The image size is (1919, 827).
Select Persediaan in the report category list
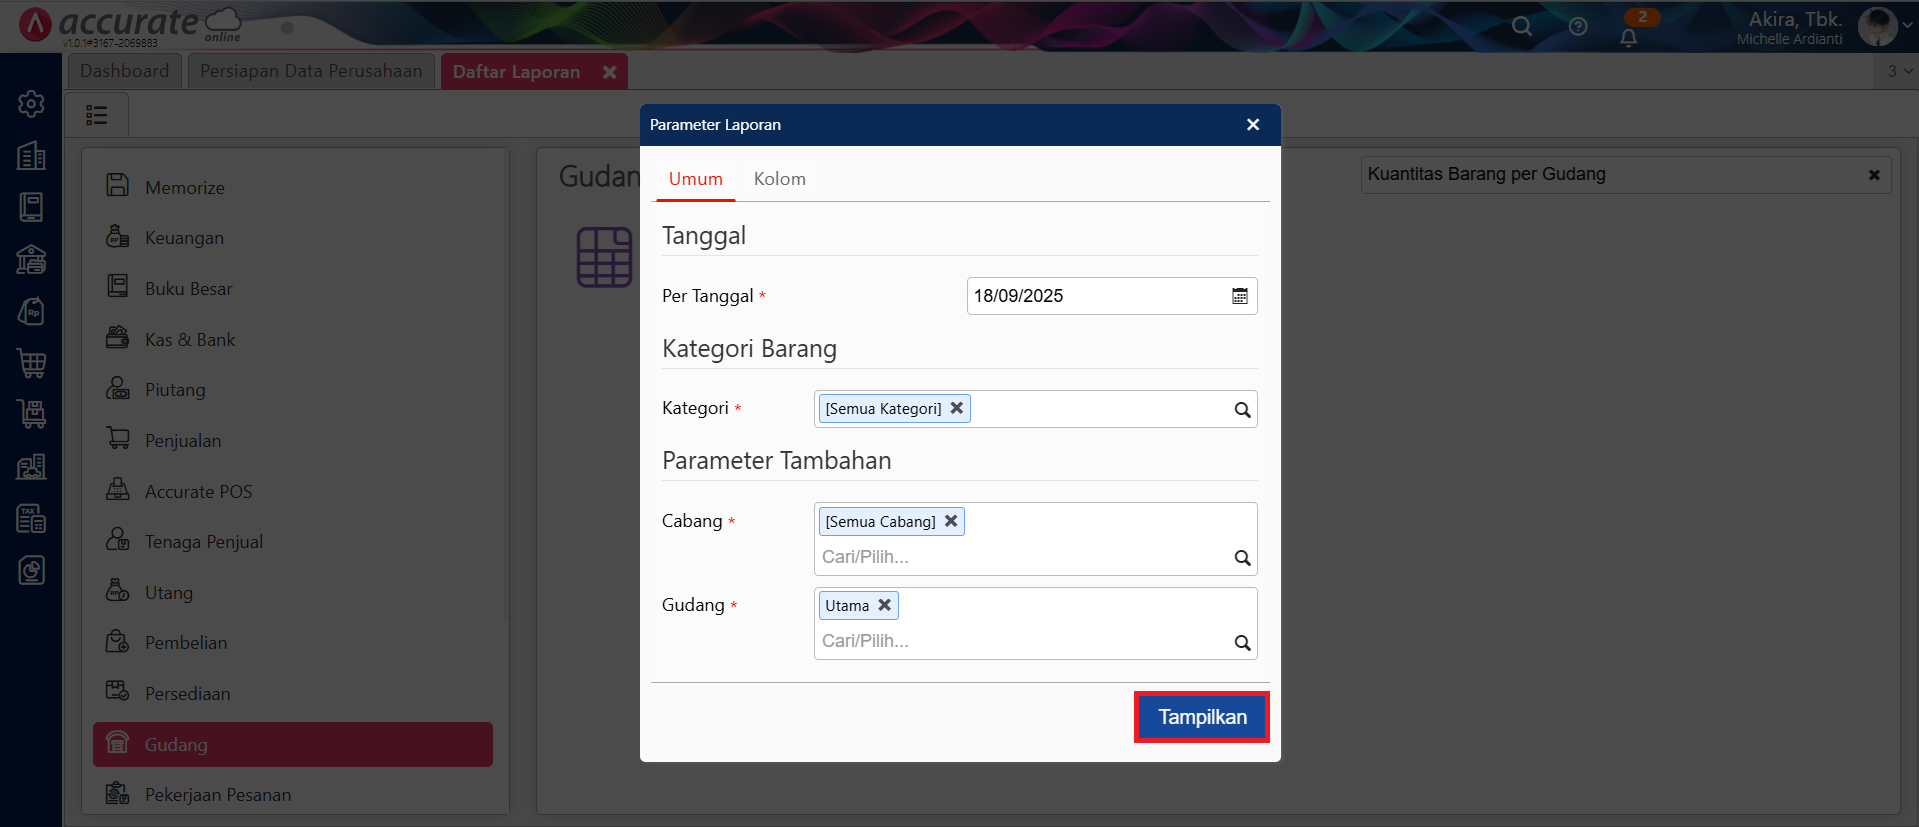(187, 694)
